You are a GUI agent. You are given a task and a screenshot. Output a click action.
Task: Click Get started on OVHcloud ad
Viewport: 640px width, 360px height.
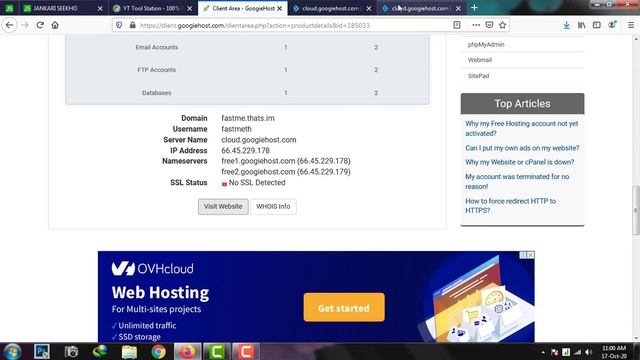(x=344, y=308)
